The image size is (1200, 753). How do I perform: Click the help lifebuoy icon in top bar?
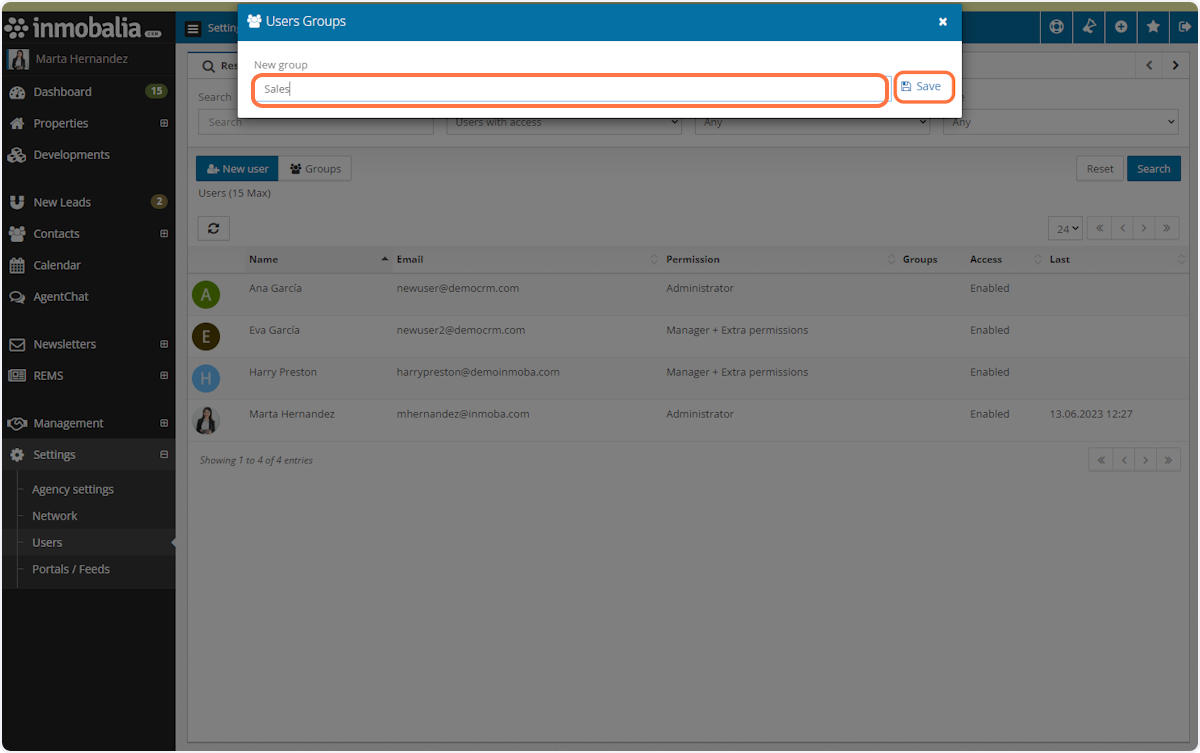point(1056,27)
